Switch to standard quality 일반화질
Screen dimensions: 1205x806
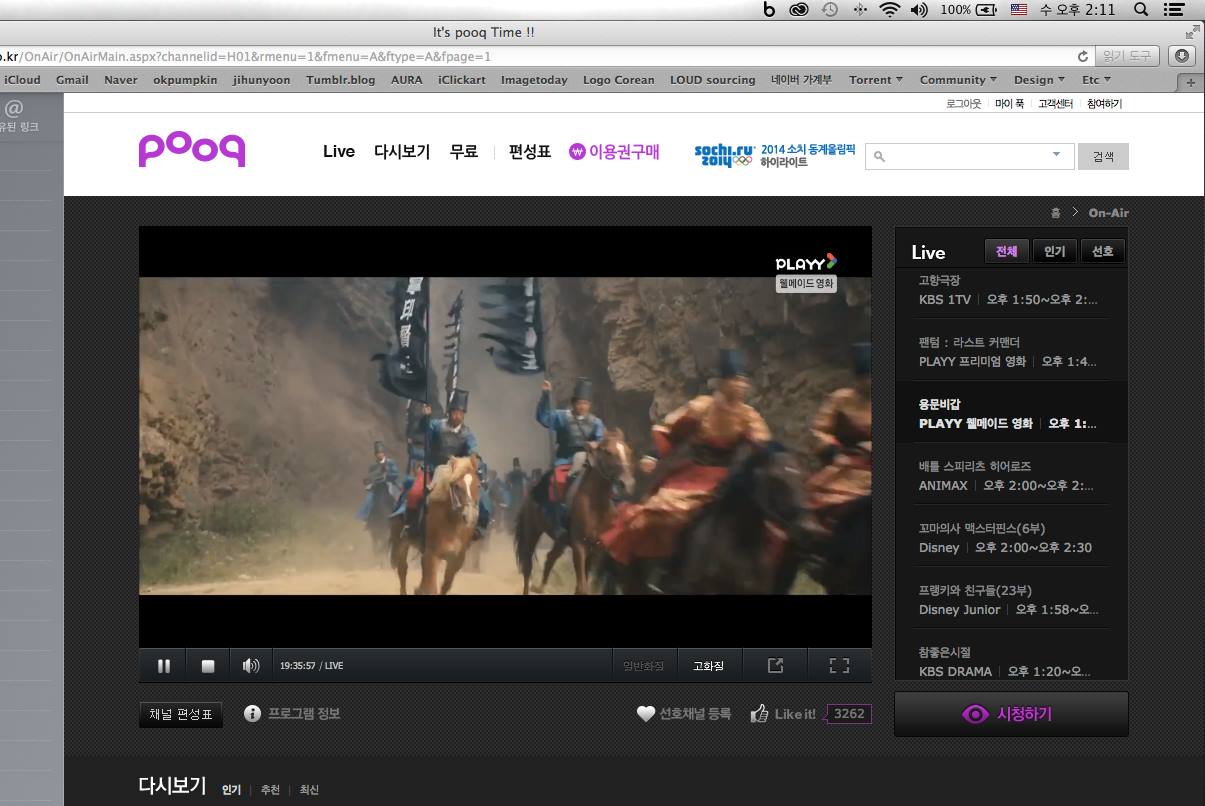[x=643, y=666]
